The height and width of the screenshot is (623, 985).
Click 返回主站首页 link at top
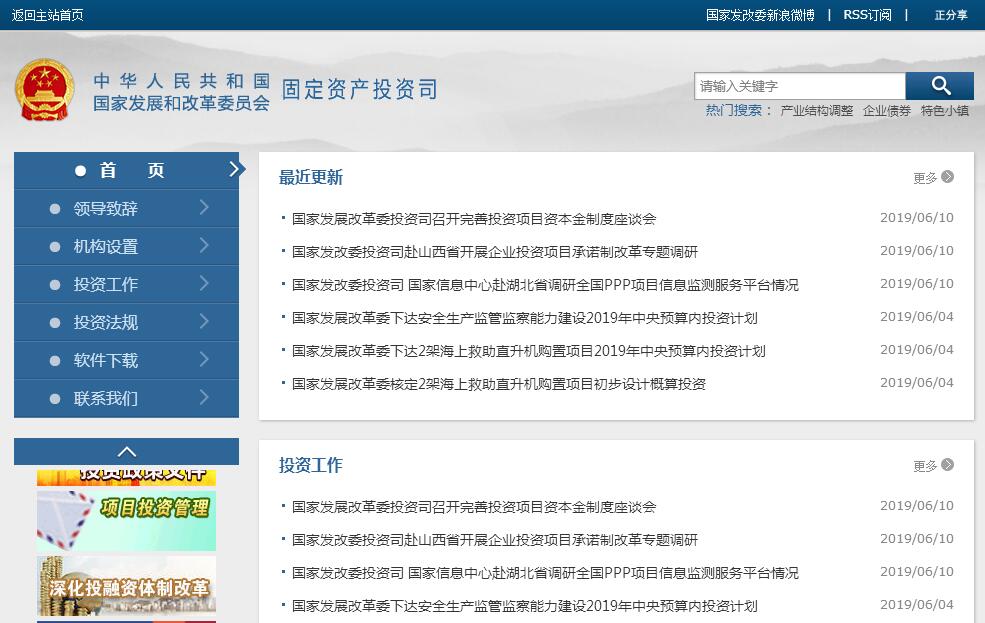48,15
